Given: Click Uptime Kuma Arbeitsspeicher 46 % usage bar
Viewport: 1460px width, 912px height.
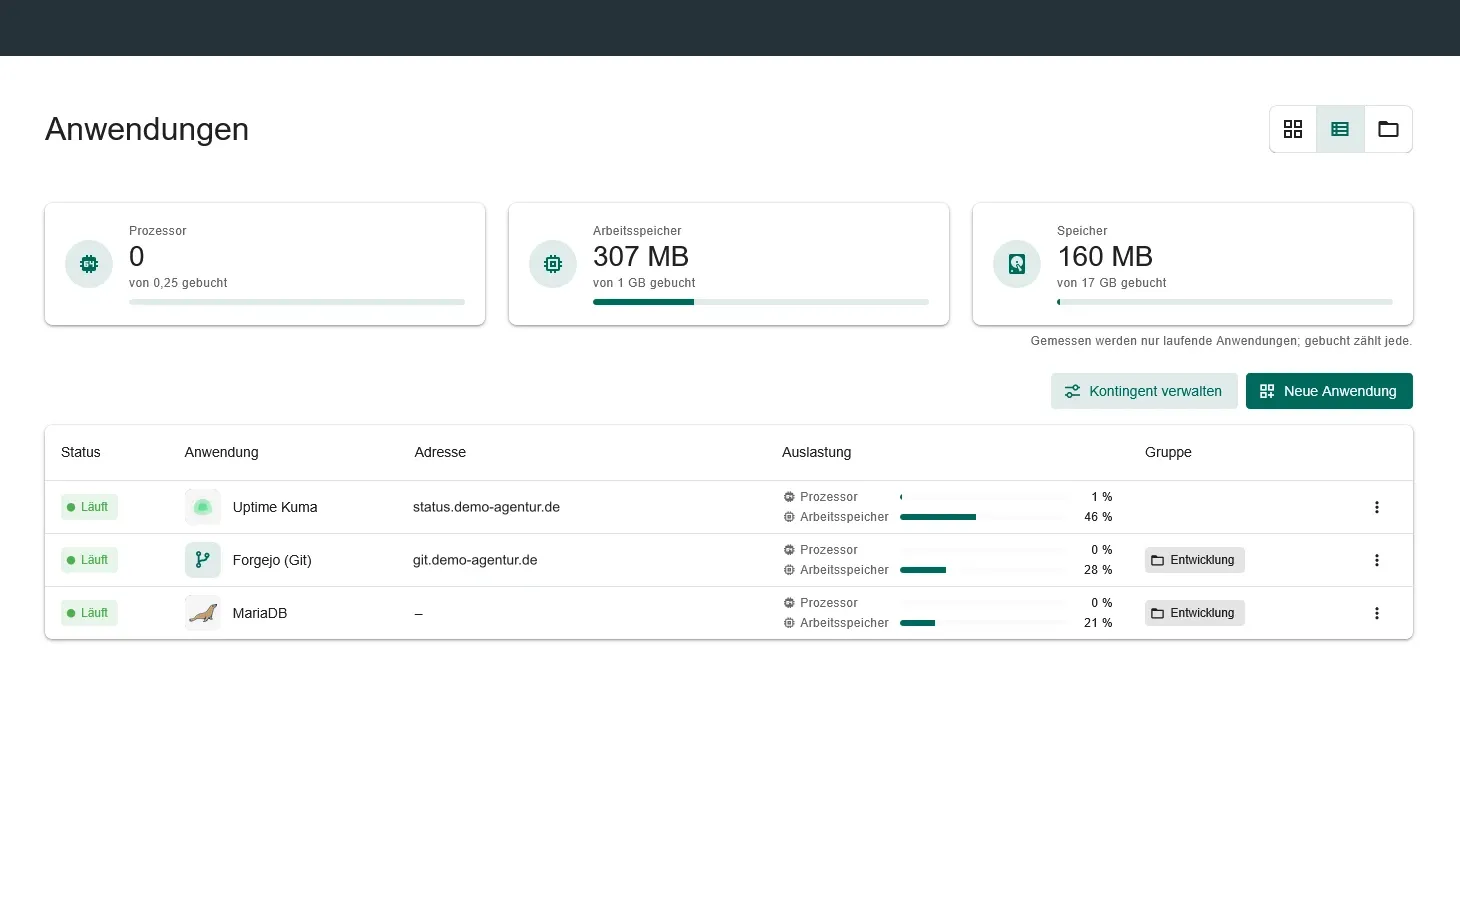Looking at the screenshot, I should click(984, 517).
